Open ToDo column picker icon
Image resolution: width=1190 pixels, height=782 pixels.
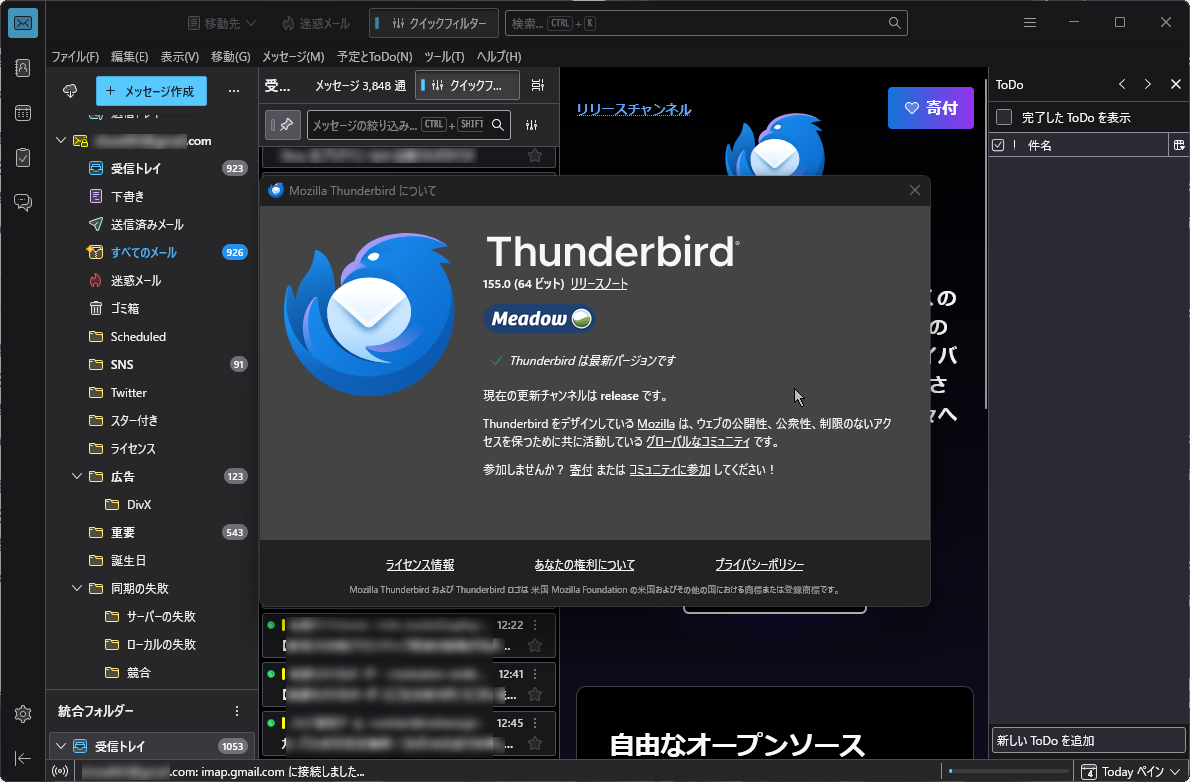click(x=1179, y=145)
